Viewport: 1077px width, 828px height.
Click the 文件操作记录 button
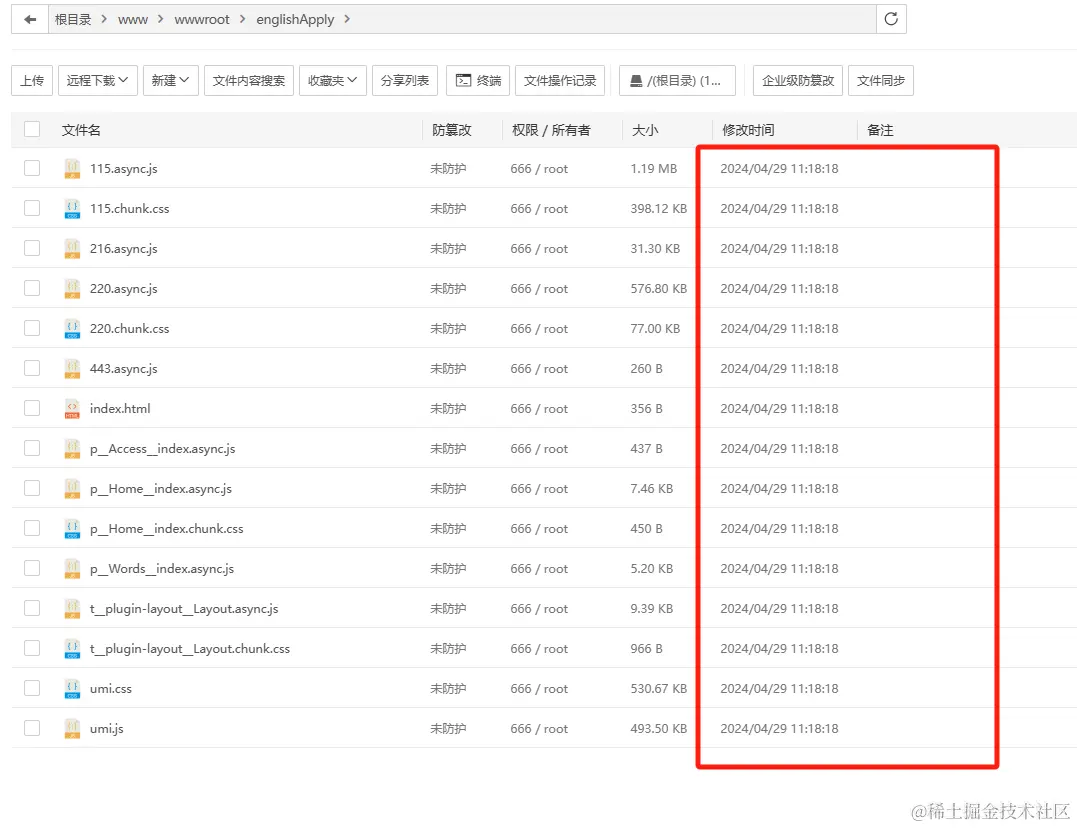(x=560, y=80)
